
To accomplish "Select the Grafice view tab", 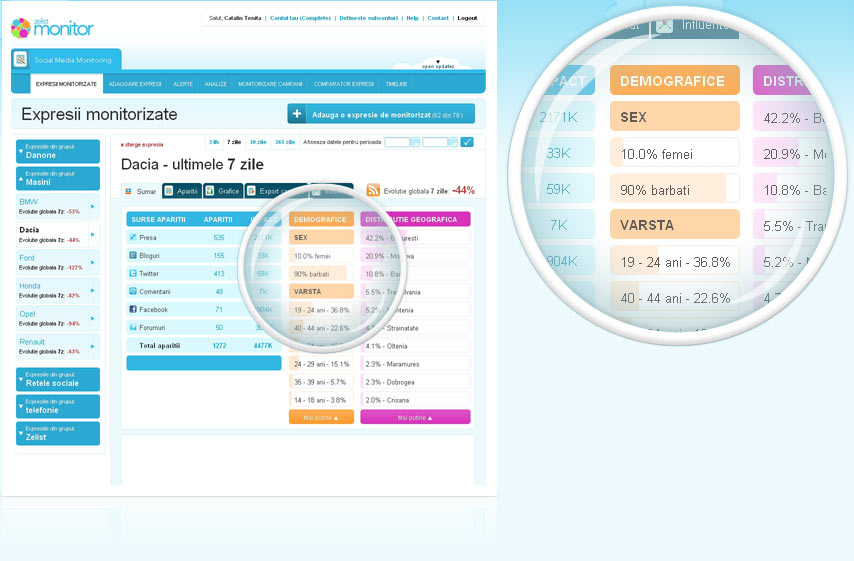I will tap(223, 191).
